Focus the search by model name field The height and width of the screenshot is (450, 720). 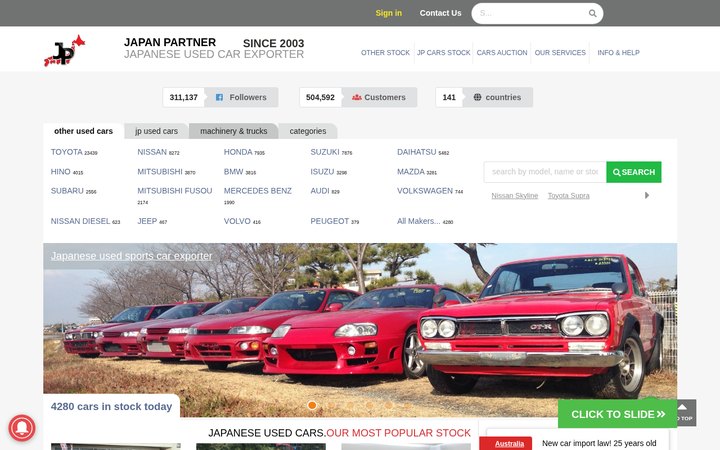coord(545,172)
